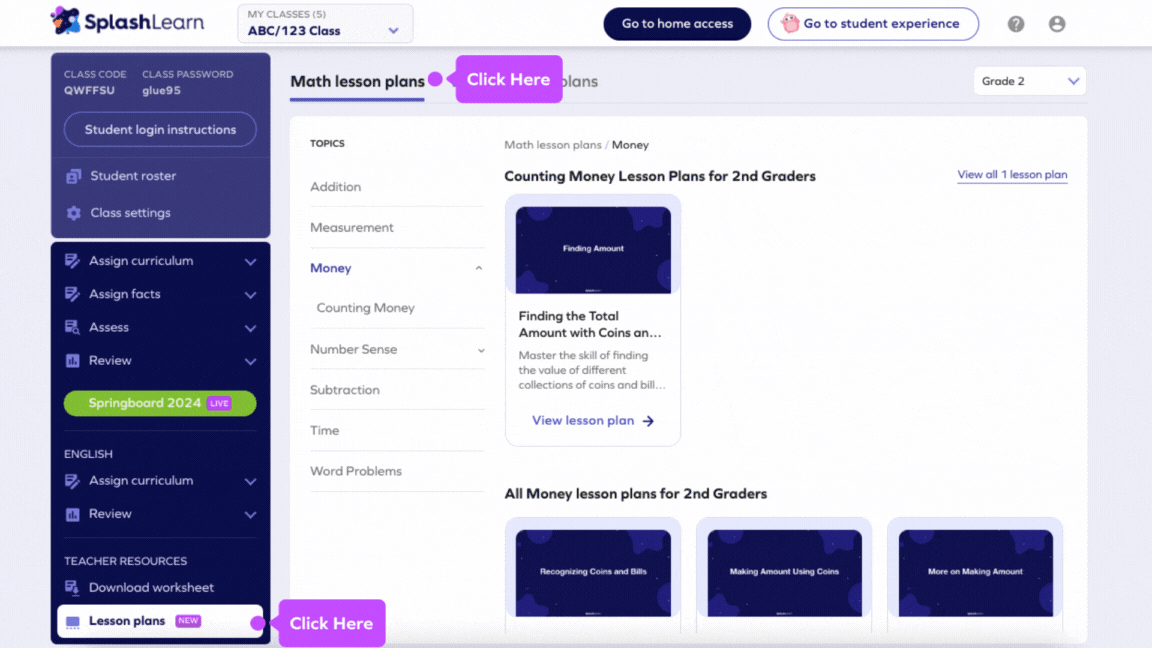Click class password glue95 text

pyautogui.click(x=161, y=90)
